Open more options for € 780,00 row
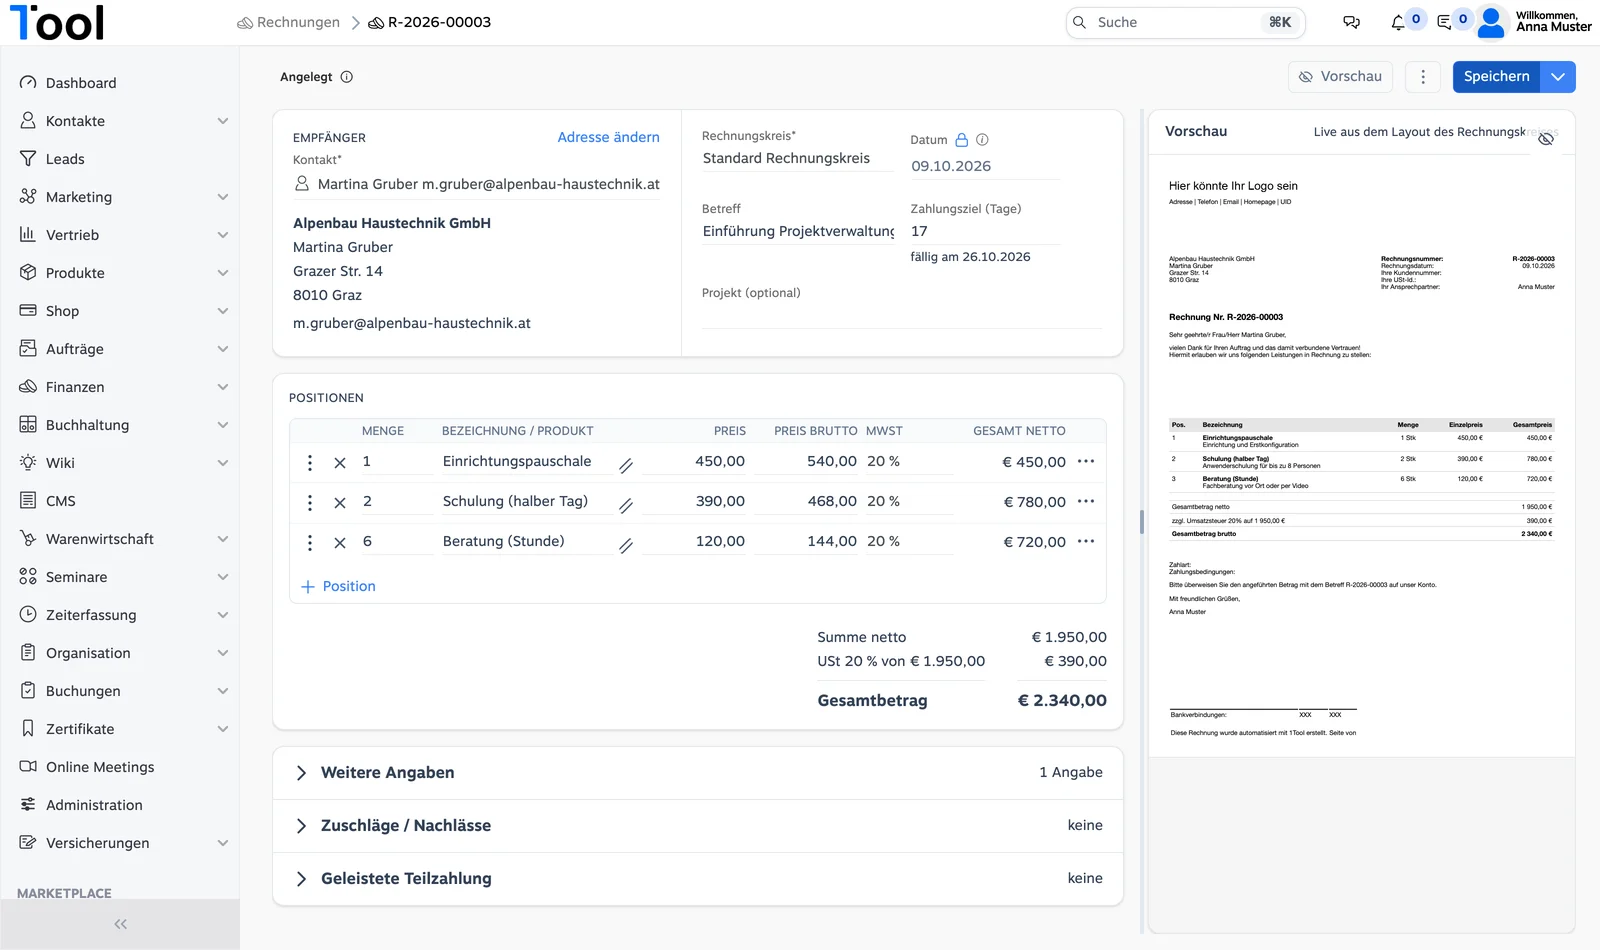This screenshot has height=950, width=1600. point(1086,501)
